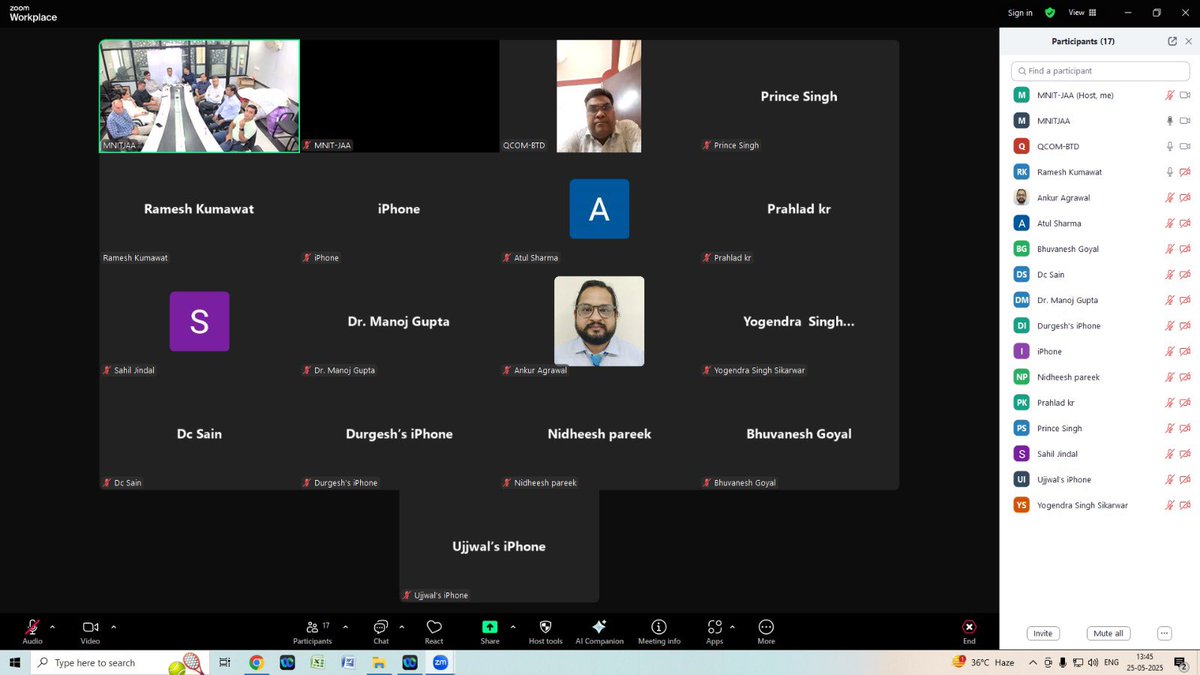The width and height of the screenshot is (1200, 675).
Task: Click in the Find a participant search field
Action: (1099, 71)
